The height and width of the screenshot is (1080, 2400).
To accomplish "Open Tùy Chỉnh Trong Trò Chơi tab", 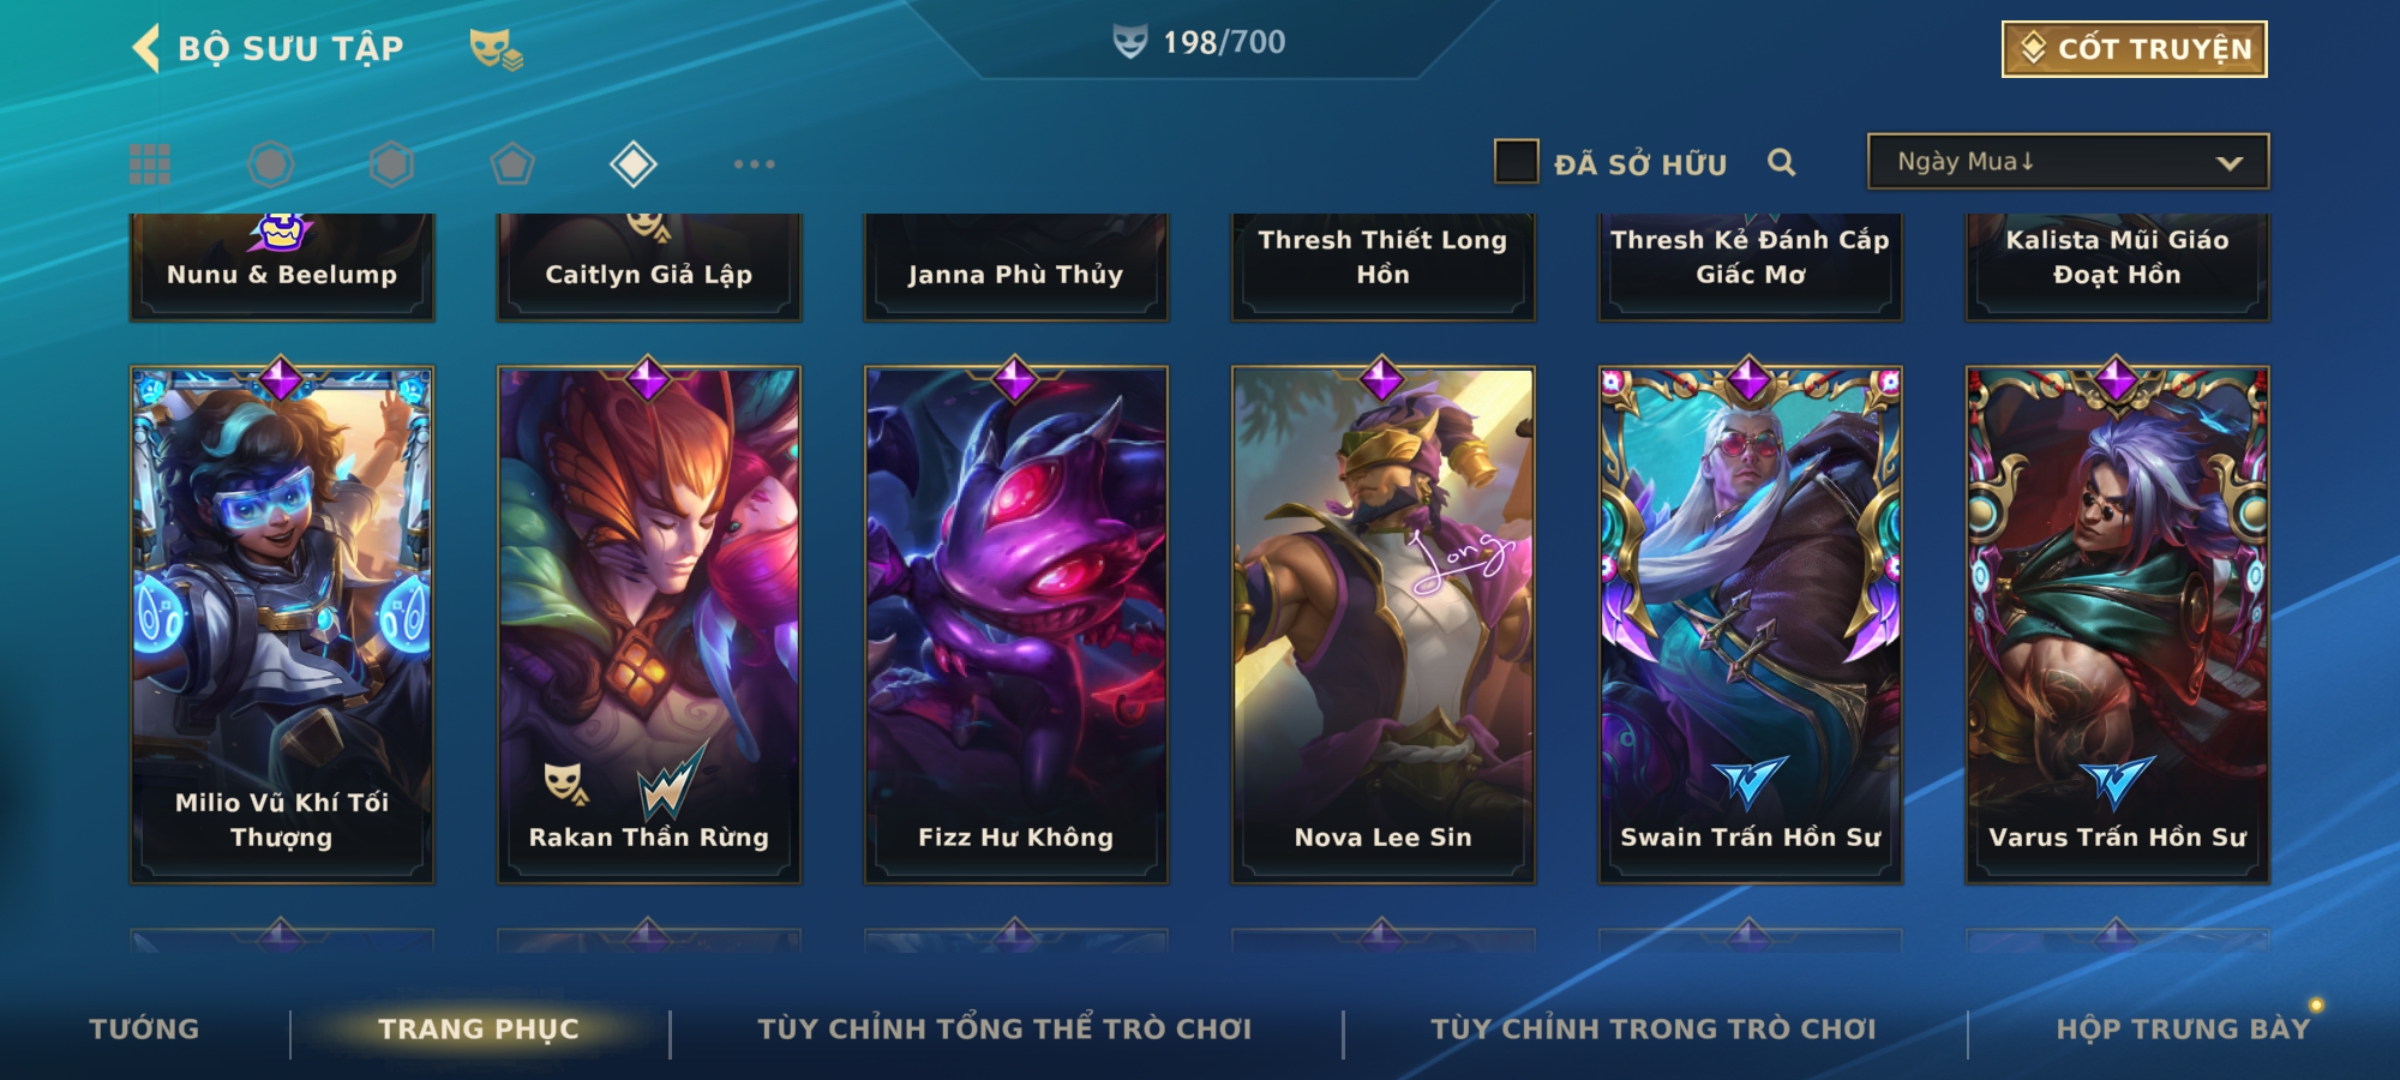I will click(x=1653, y=1029).
